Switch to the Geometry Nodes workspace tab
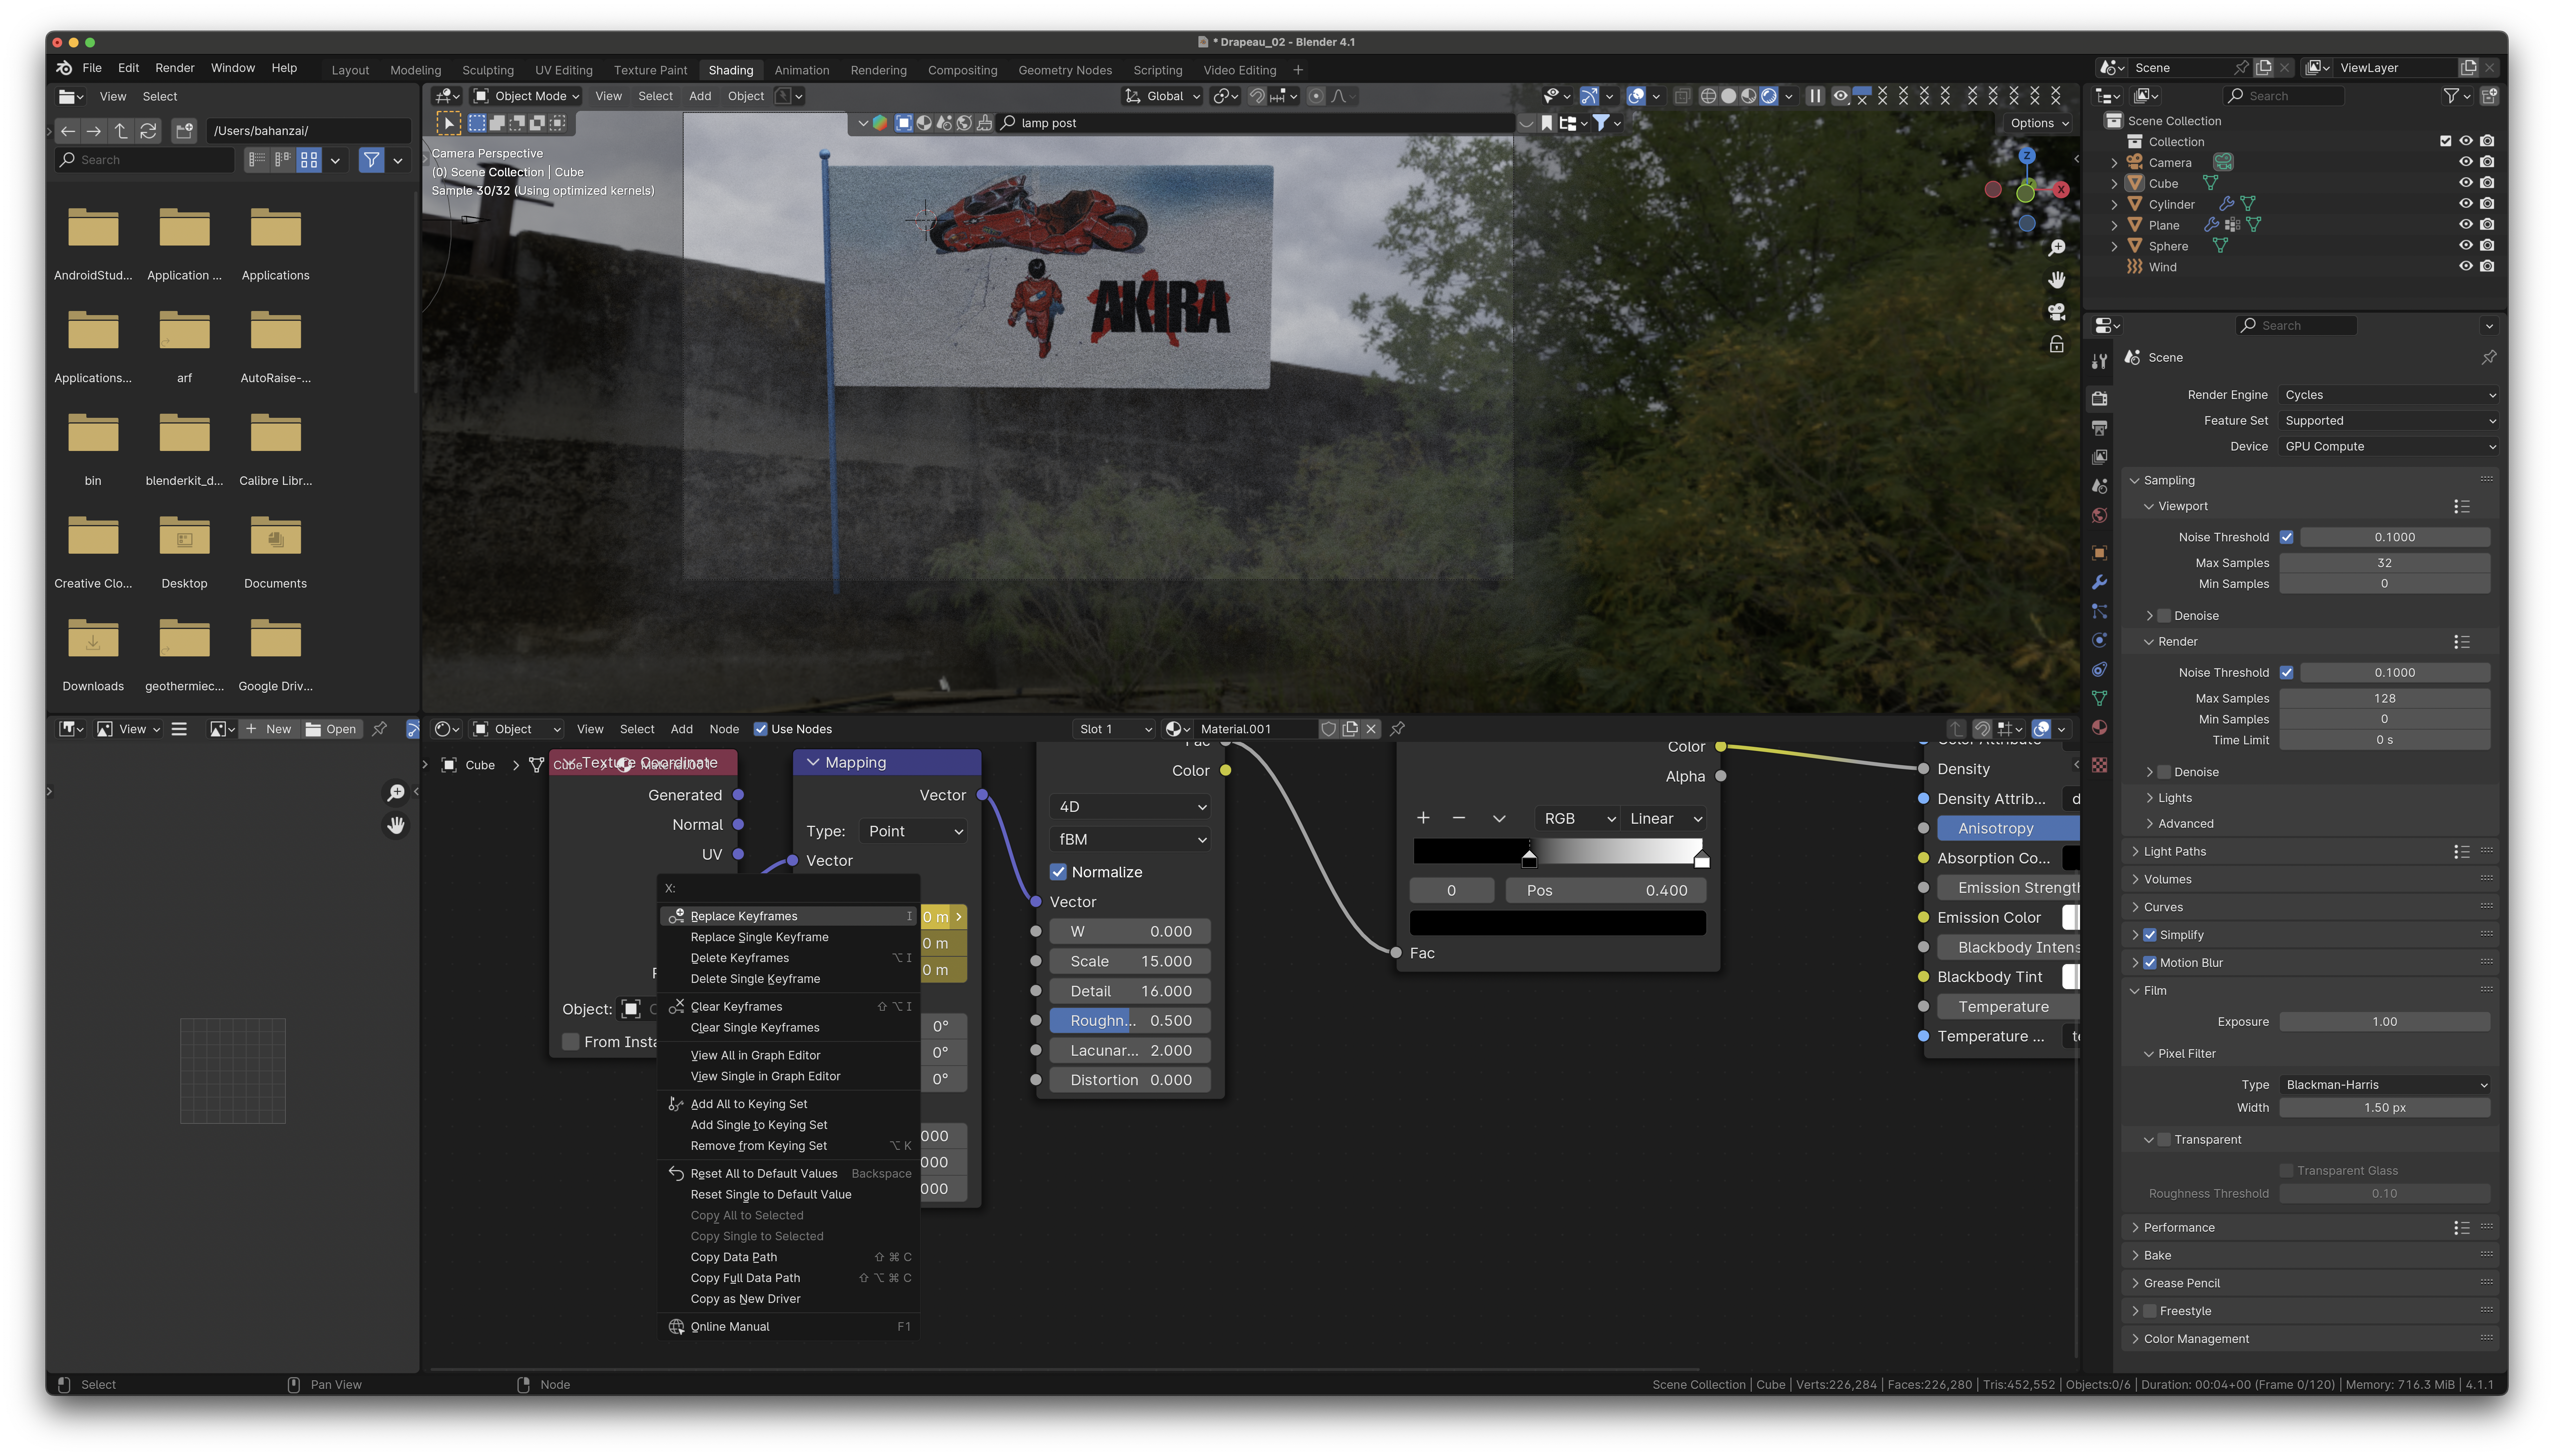Viewport: 2554px width, 1456px height. [x=1065, y=70]
